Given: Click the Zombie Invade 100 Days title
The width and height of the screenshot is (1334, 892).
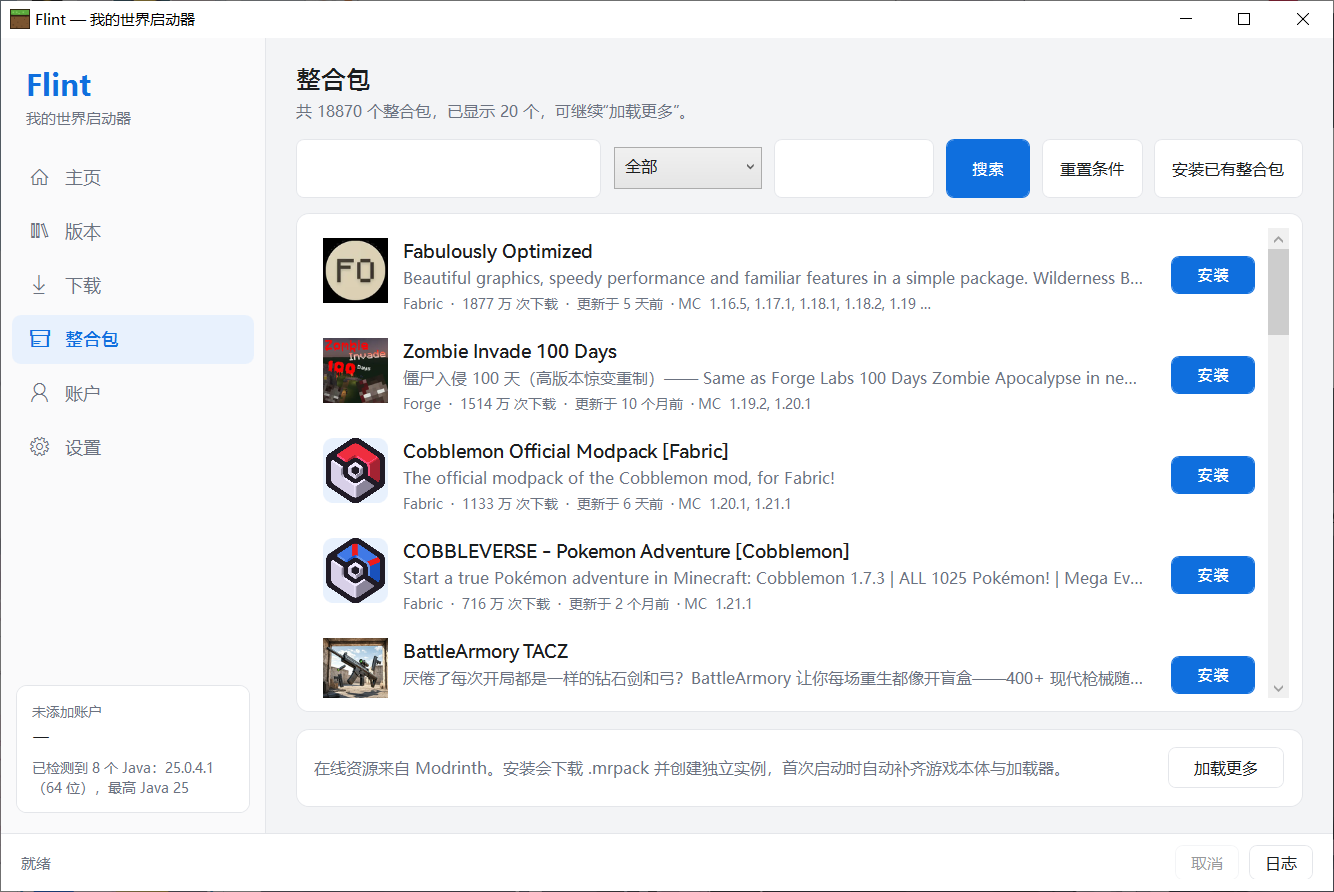Looking at the screenshot, I should pyautogui.click(x=510, y=351).
